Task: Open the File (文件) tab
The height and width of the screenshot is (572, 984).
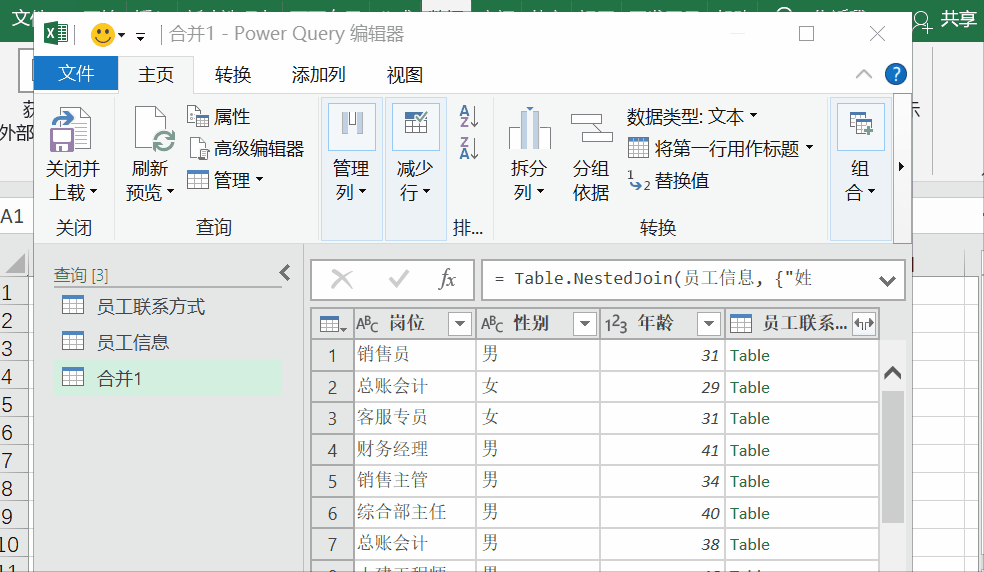Action: (x=75, y=73)
